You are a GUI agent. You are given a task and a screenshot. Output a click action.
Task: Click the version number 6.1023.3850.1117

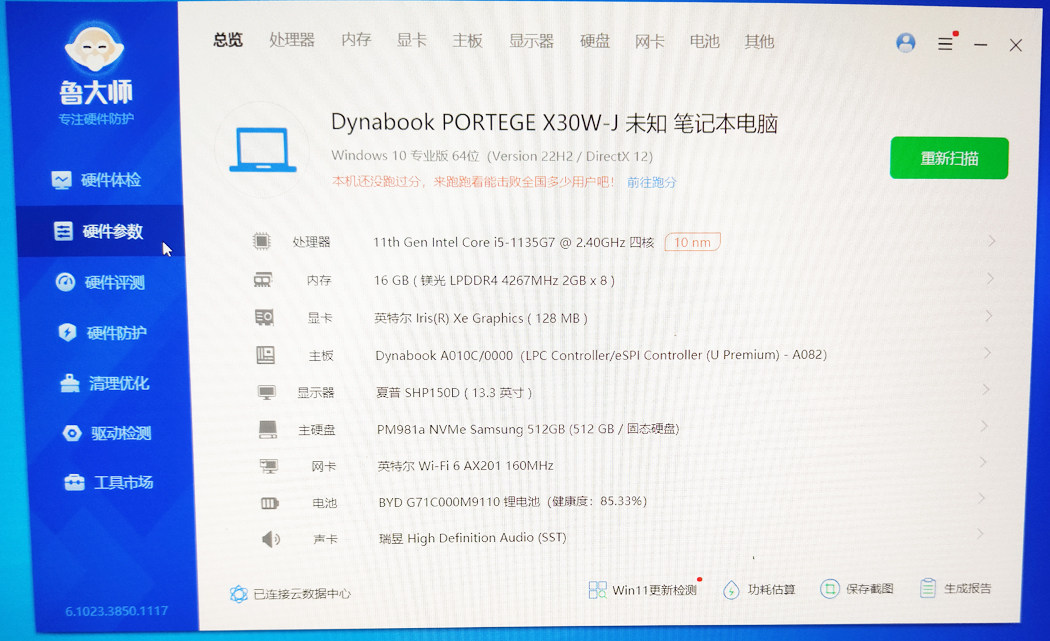coord(117,611)
